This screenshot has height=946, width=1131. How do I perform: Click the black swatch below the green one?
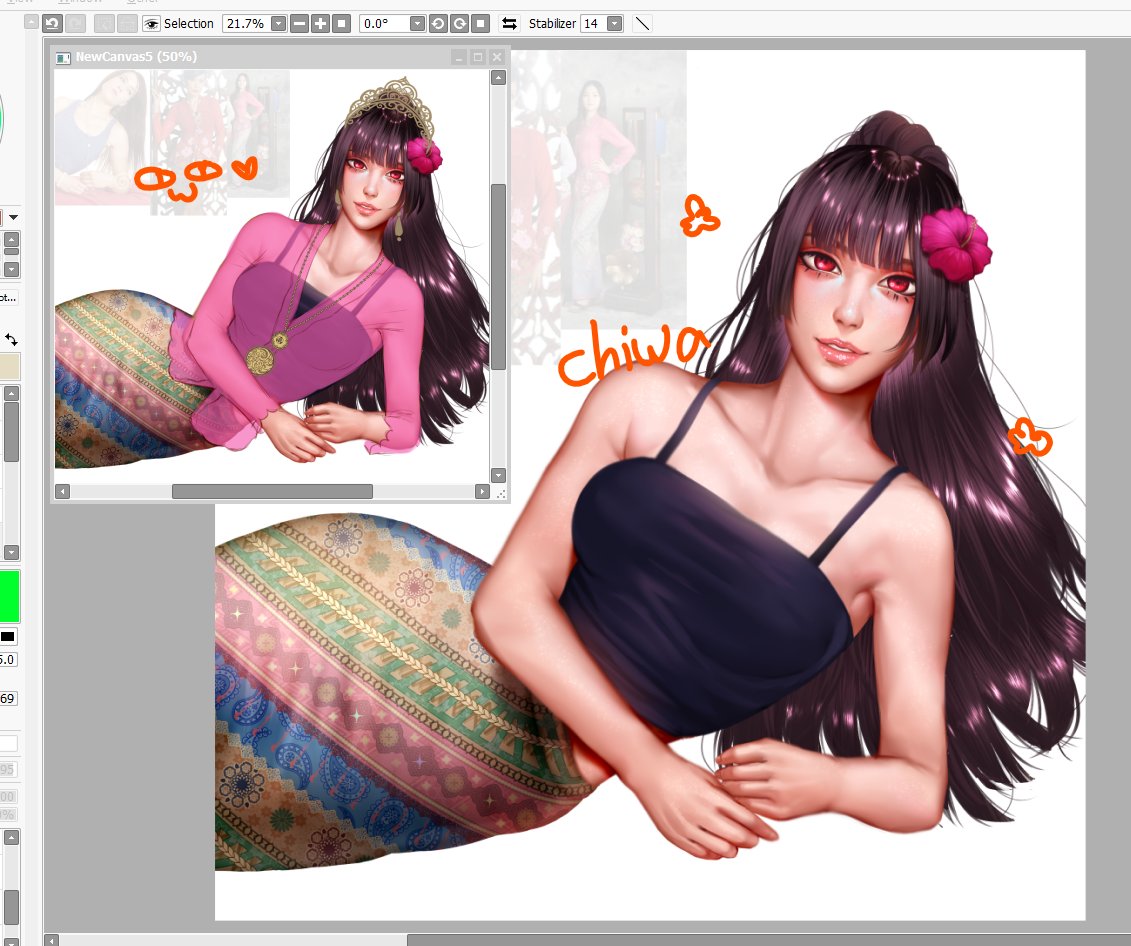8,637
